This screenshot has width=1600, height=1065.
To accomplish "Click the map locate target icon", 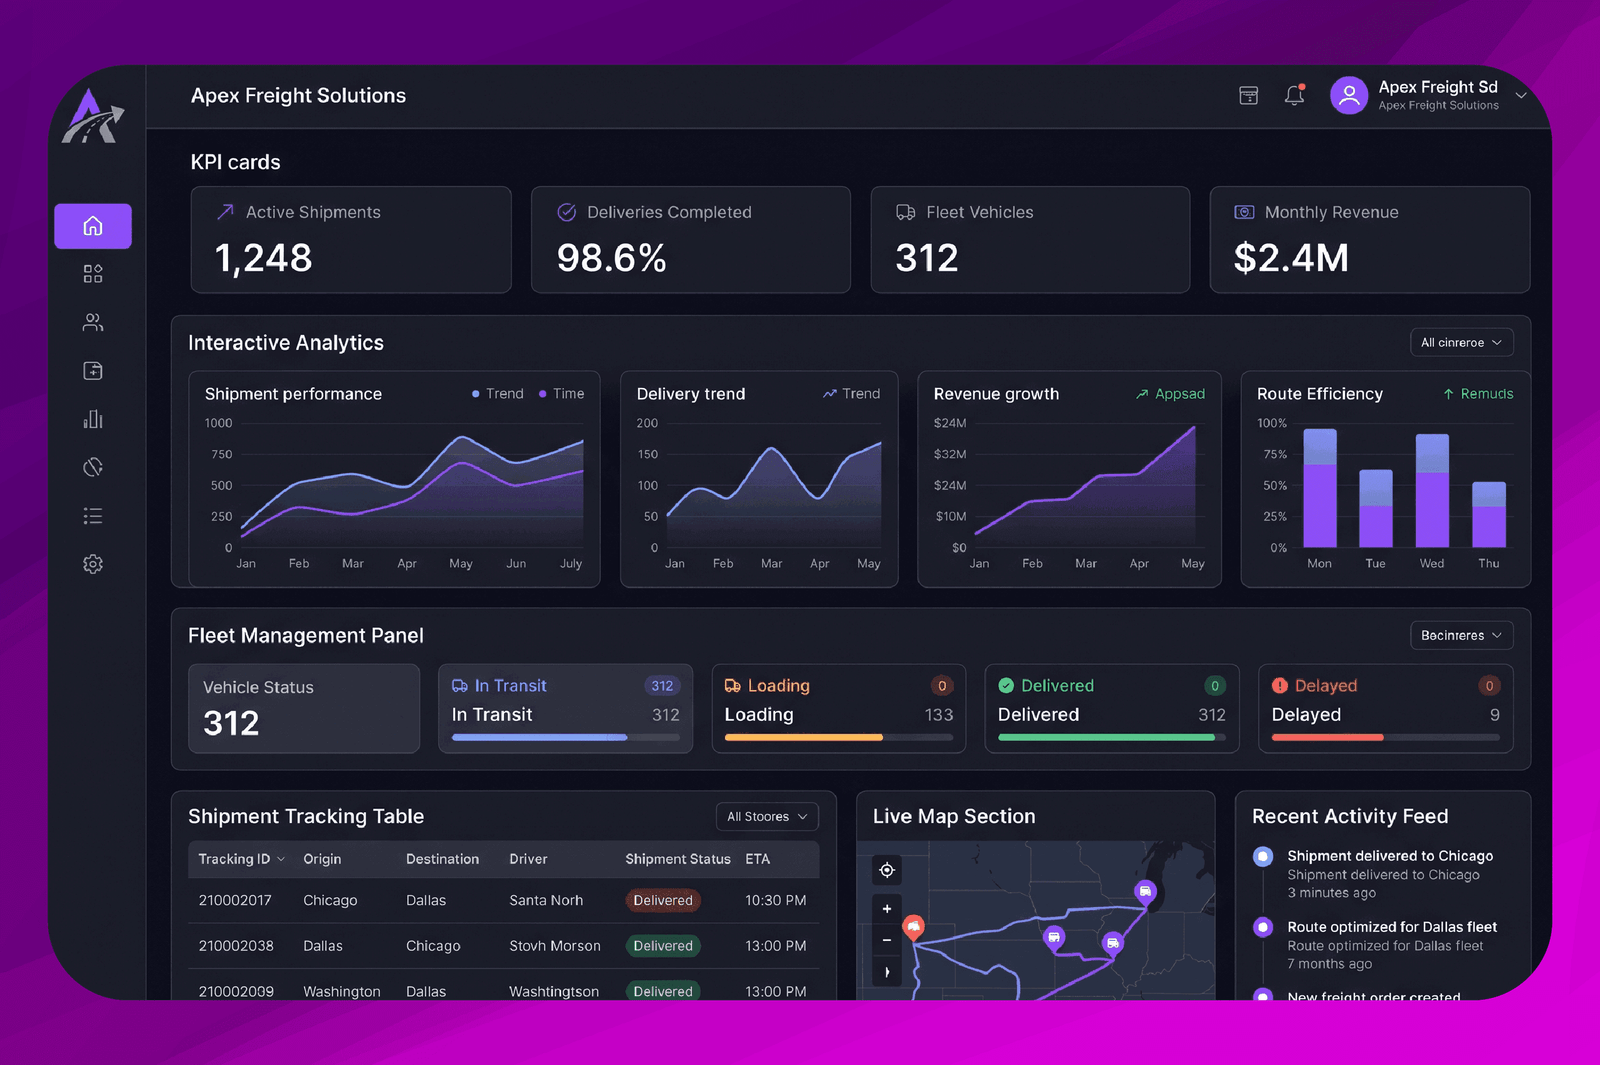I will pos(887,870).
